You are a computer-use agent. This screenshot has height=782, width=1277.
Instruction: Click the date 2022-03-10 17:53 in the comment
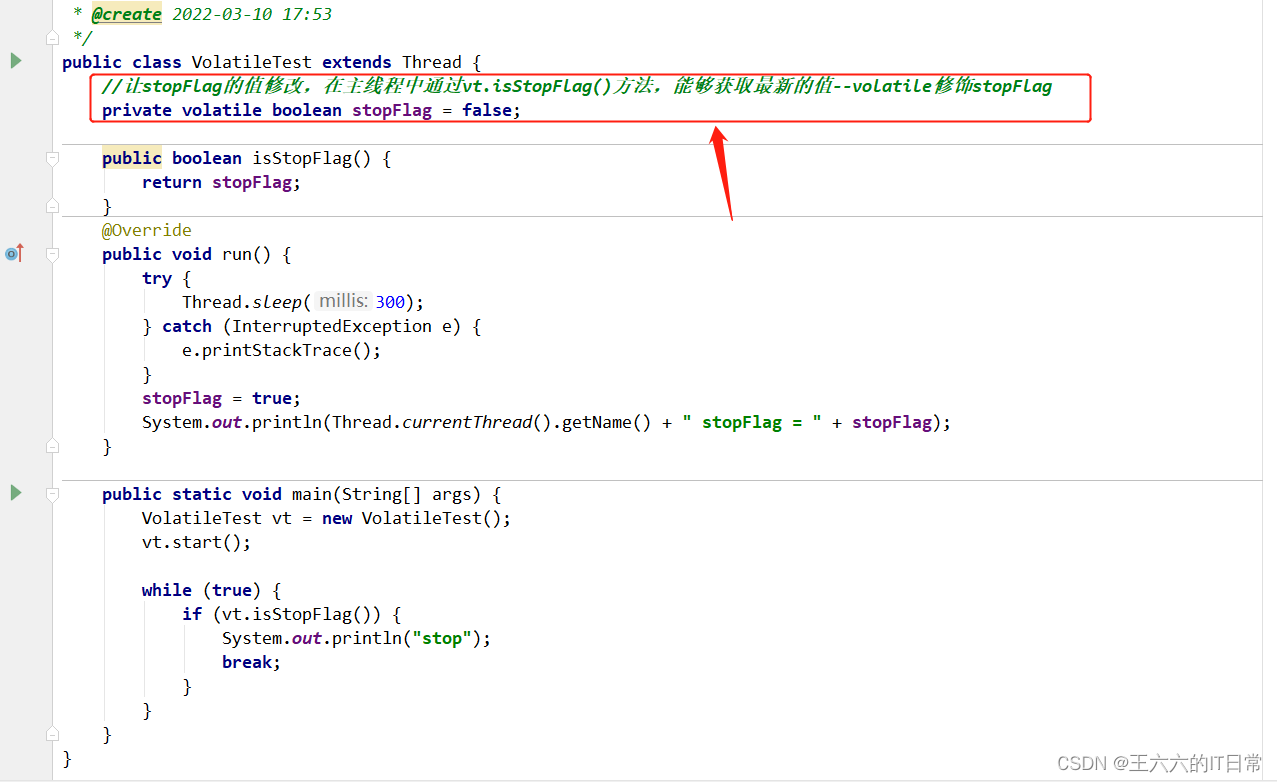click(x=252, y=14)
